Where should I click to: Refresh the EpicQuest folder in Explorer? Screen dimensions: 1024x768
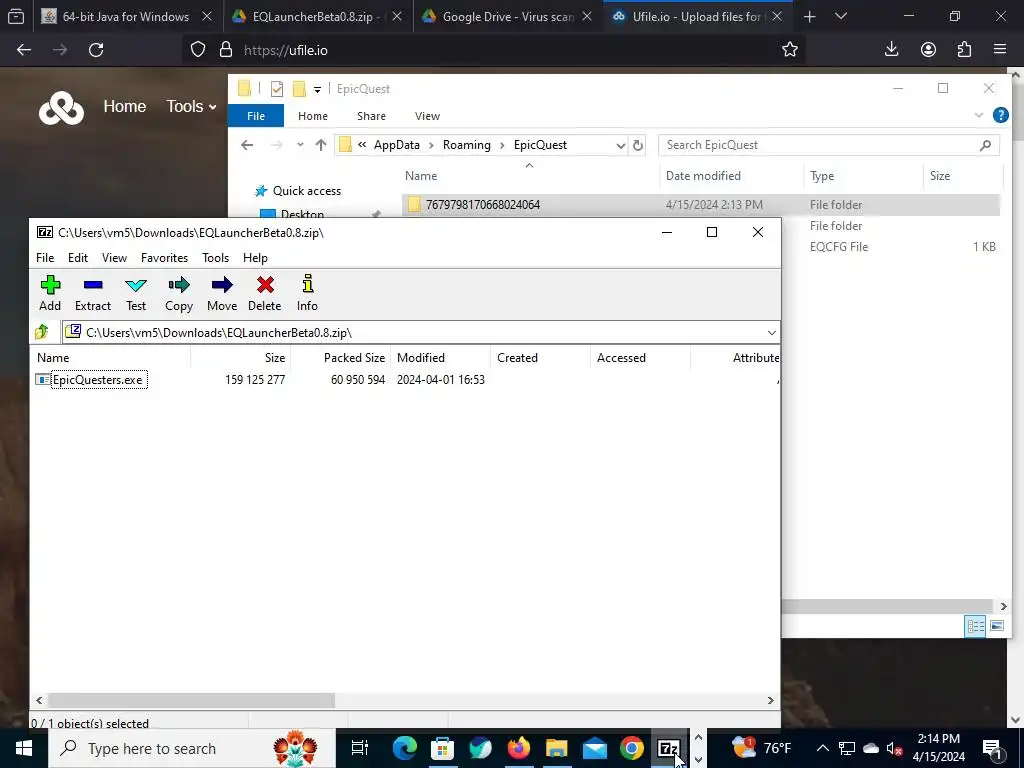pyautogui.click(x=638, y=145)
